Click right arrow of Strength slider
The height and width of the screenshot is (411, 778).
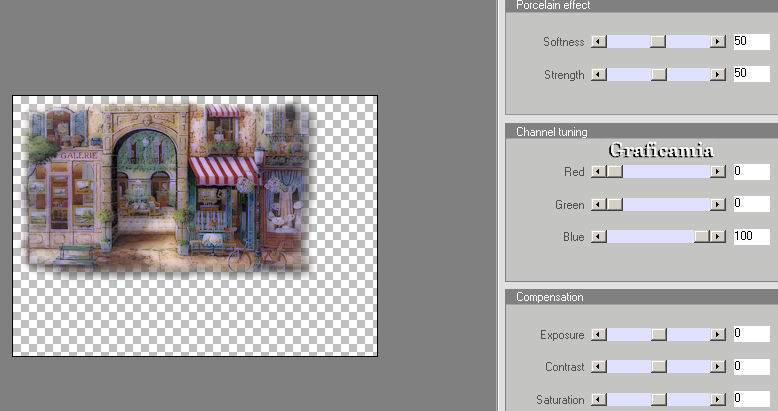click(x=718, y=74)
